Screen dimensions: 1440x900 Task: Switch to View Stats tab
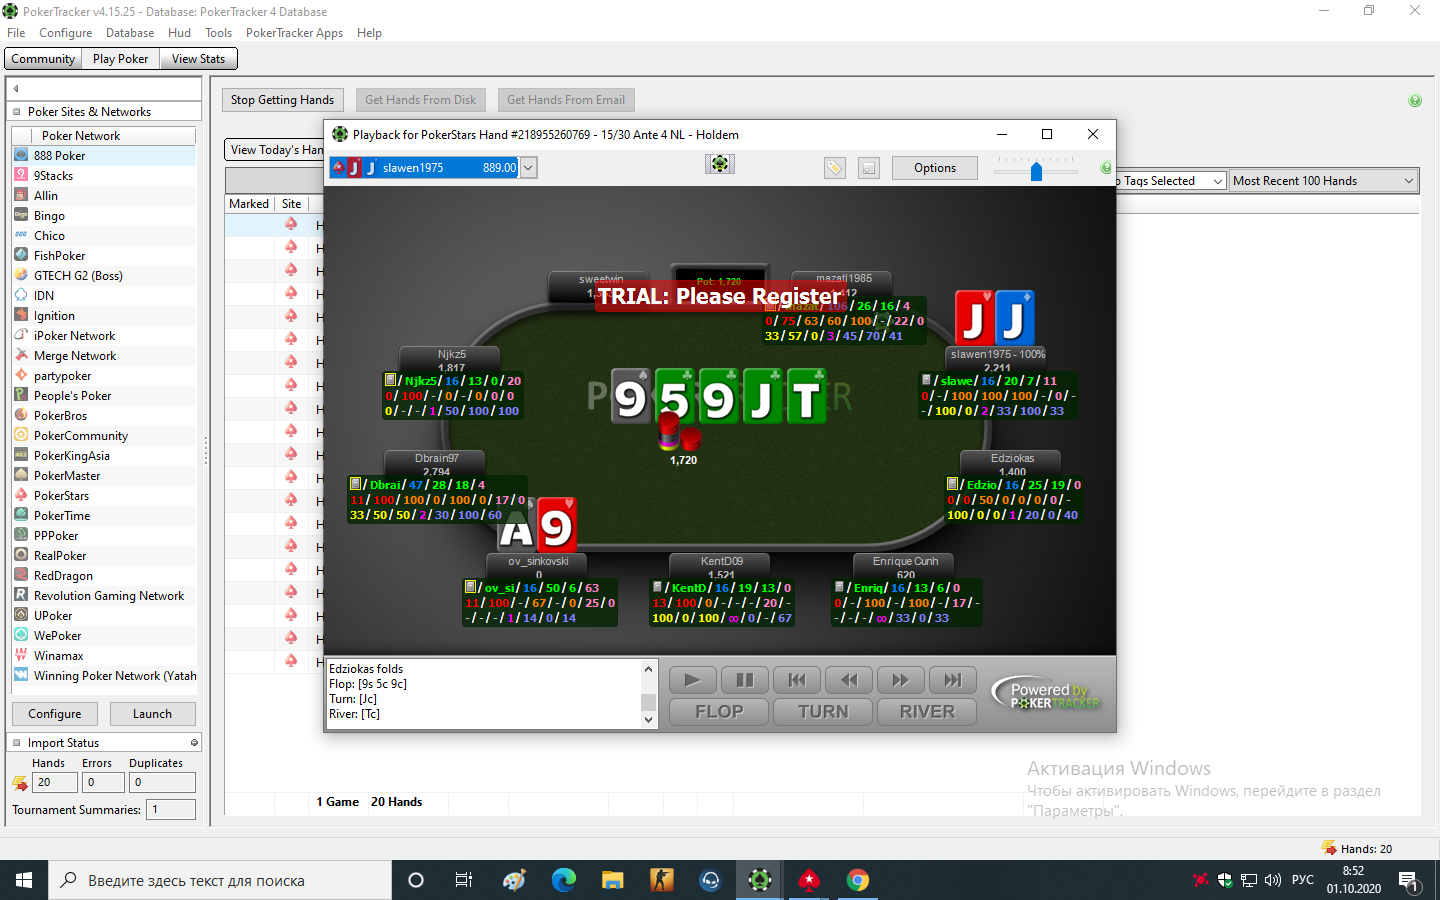198,59
